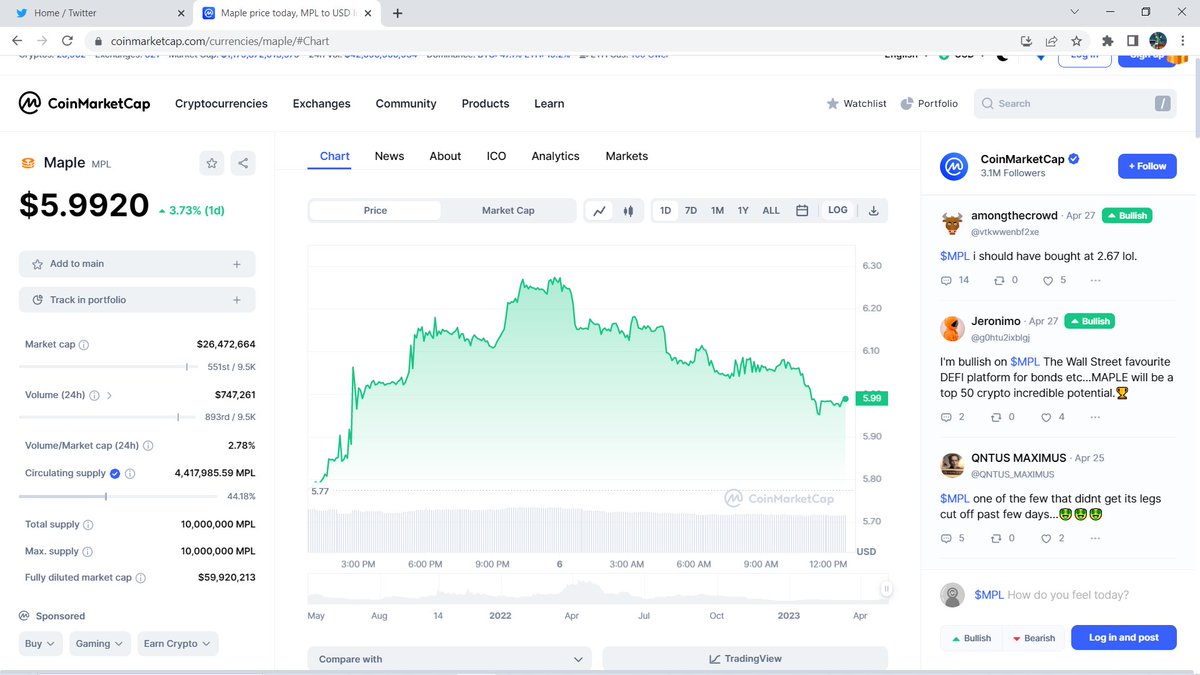Switch to Home / Twitter browser tab

click(96, 13)
